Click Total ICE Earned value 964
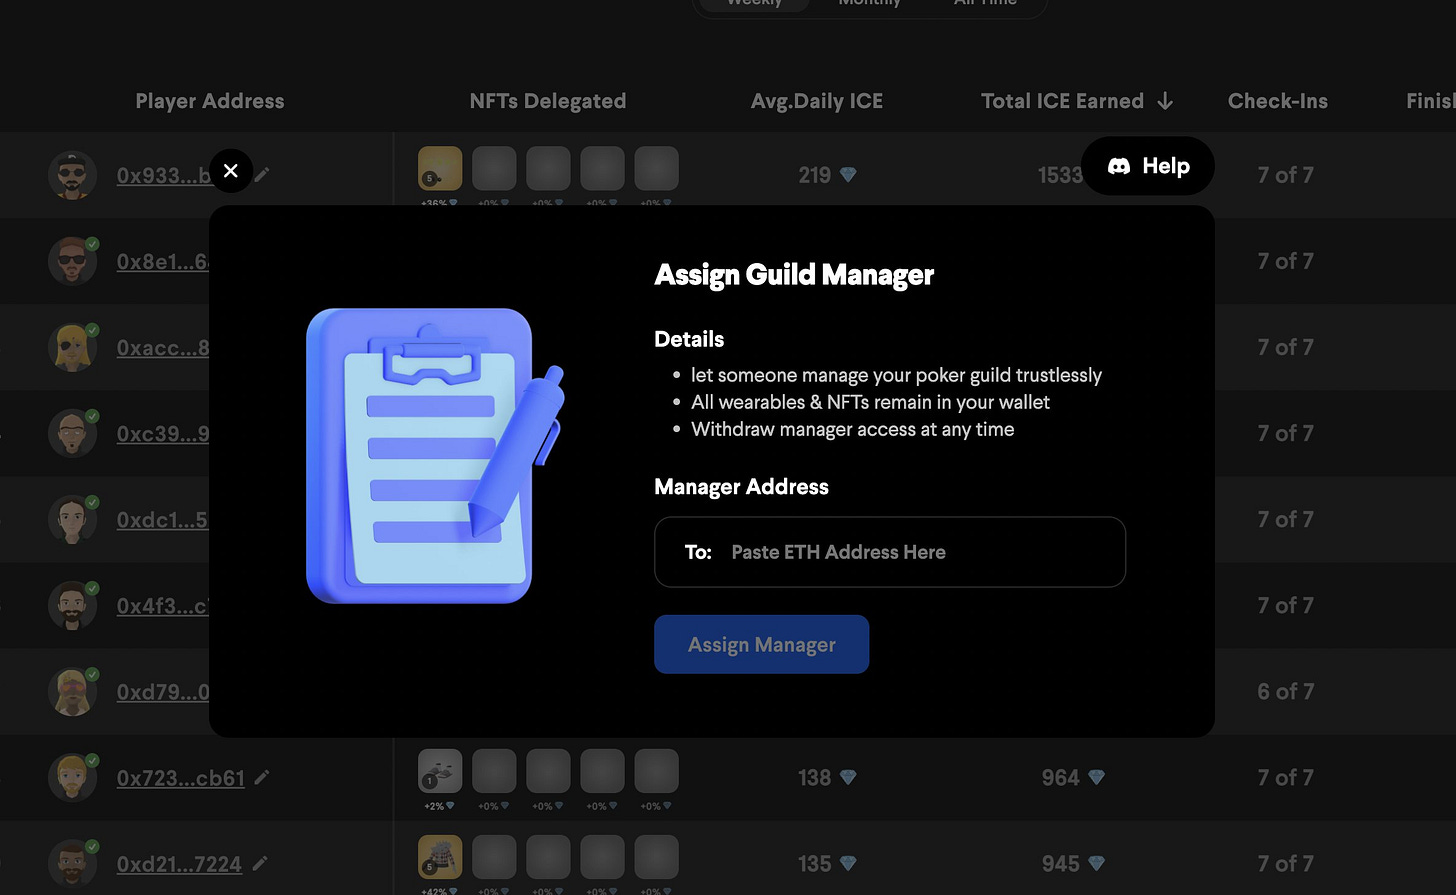Image resolution: width=1456 pixels, height=895 pixels. (1061, 778)
